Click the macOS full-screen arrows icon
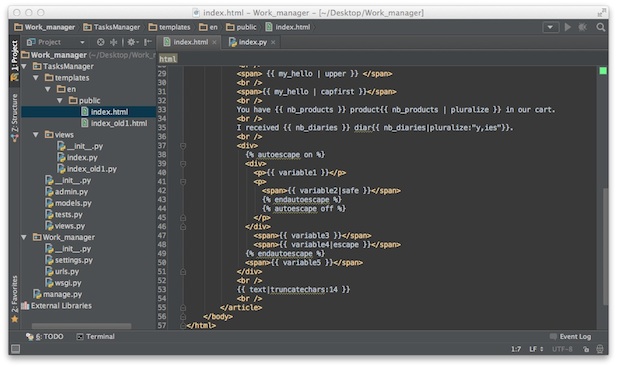Viewport: 617px width, 367px height. coord(602,13)
